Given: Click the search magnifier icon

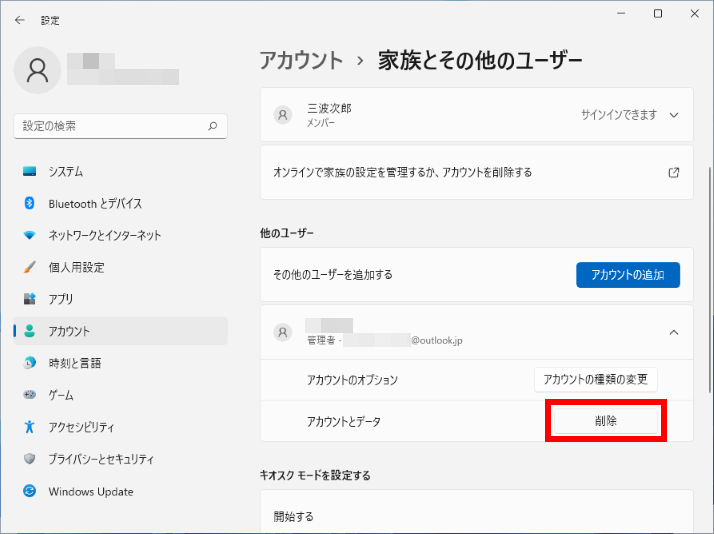Looking at the screenshot, I should (213, 126).
